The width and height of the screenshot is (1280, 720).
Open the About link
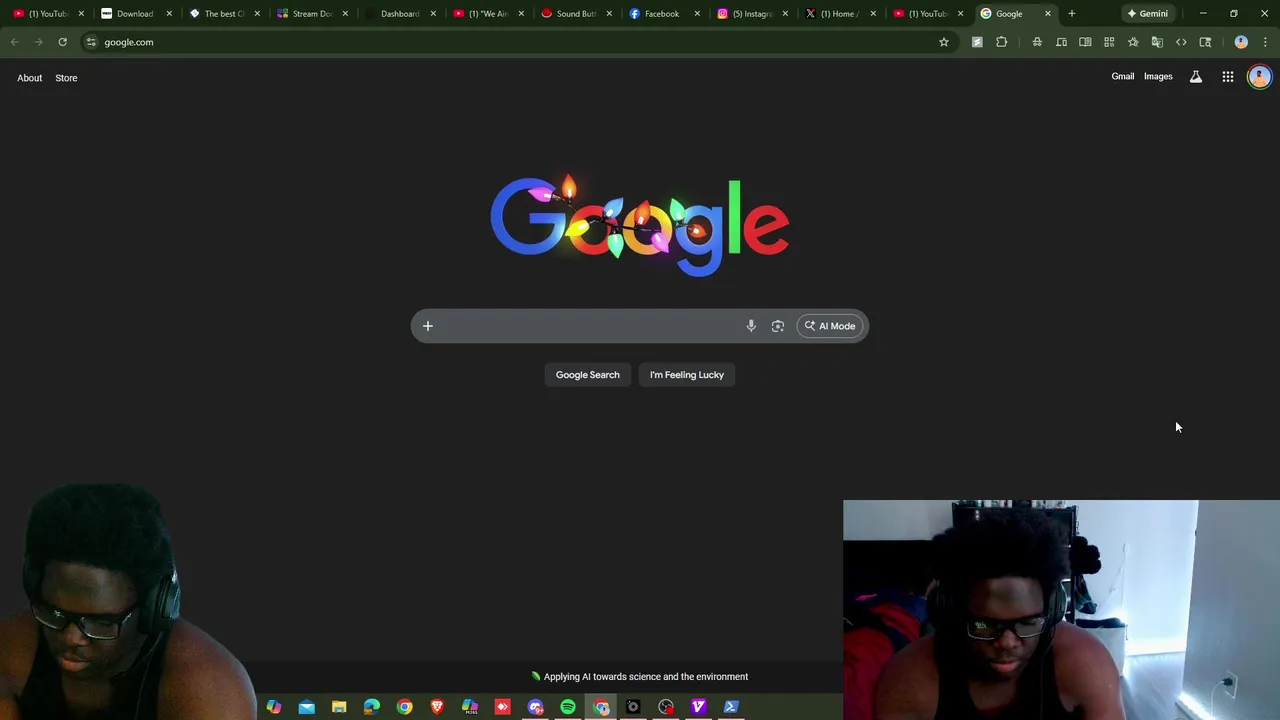tap(29, 78)
